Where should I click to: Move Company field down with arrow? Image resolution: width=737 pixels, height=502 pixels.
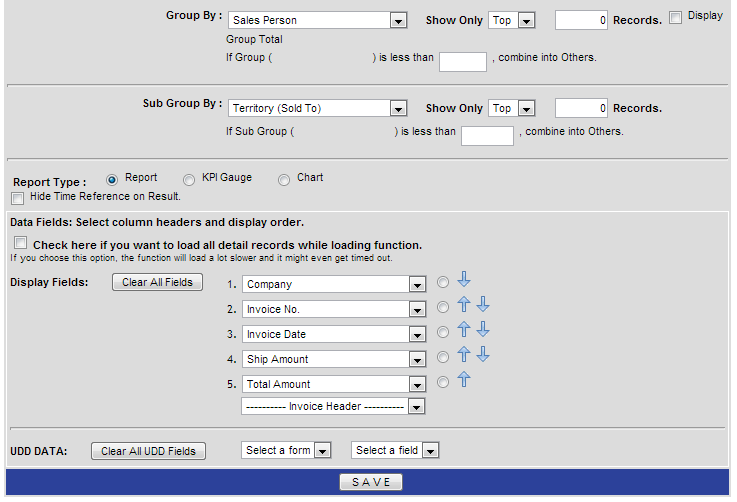point(463,281)
